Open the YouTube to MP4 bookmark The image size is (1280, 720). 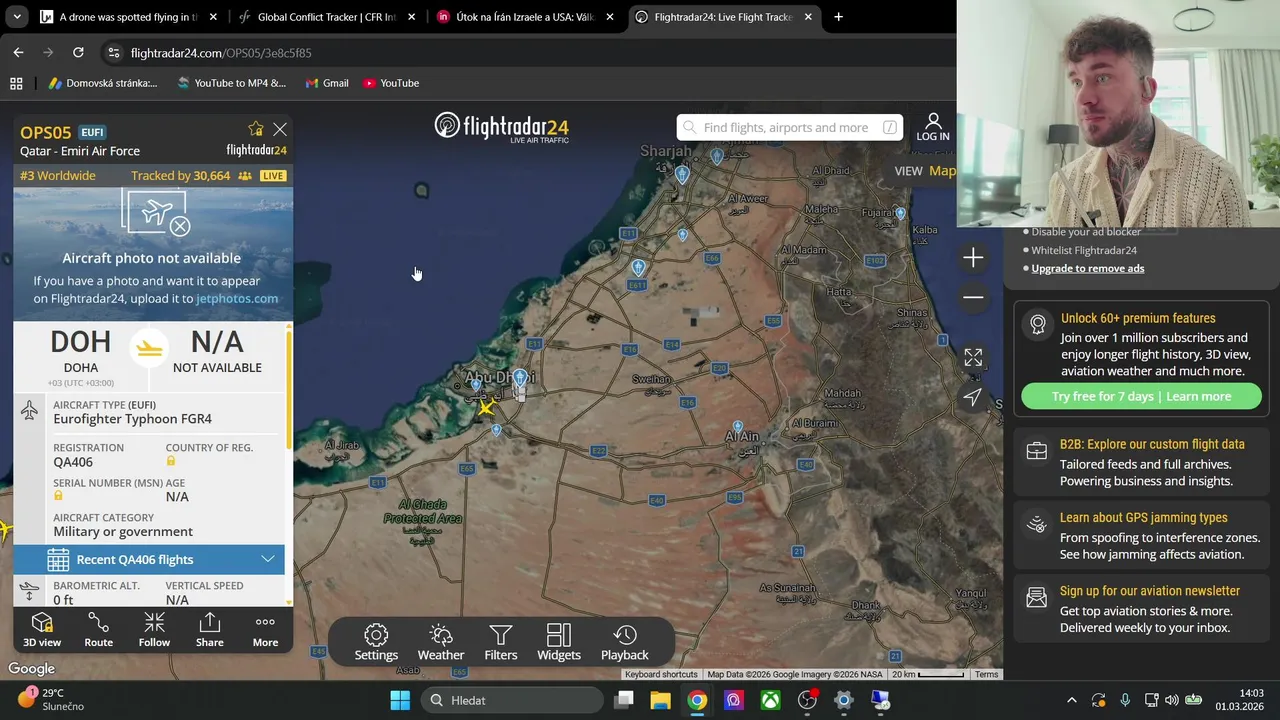pos(231,83)
